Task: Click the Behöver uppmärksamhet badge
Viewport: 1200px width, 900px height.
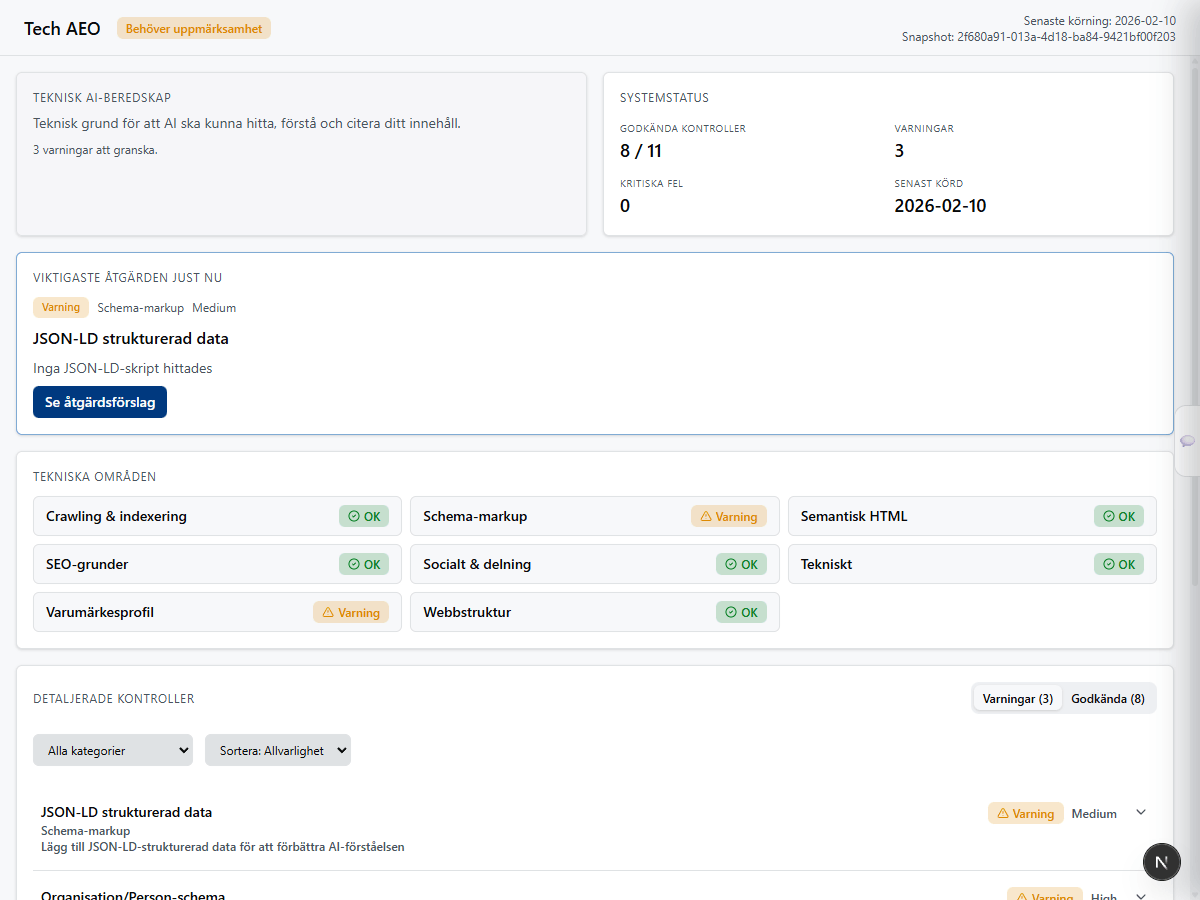Action: click(193, 28)
